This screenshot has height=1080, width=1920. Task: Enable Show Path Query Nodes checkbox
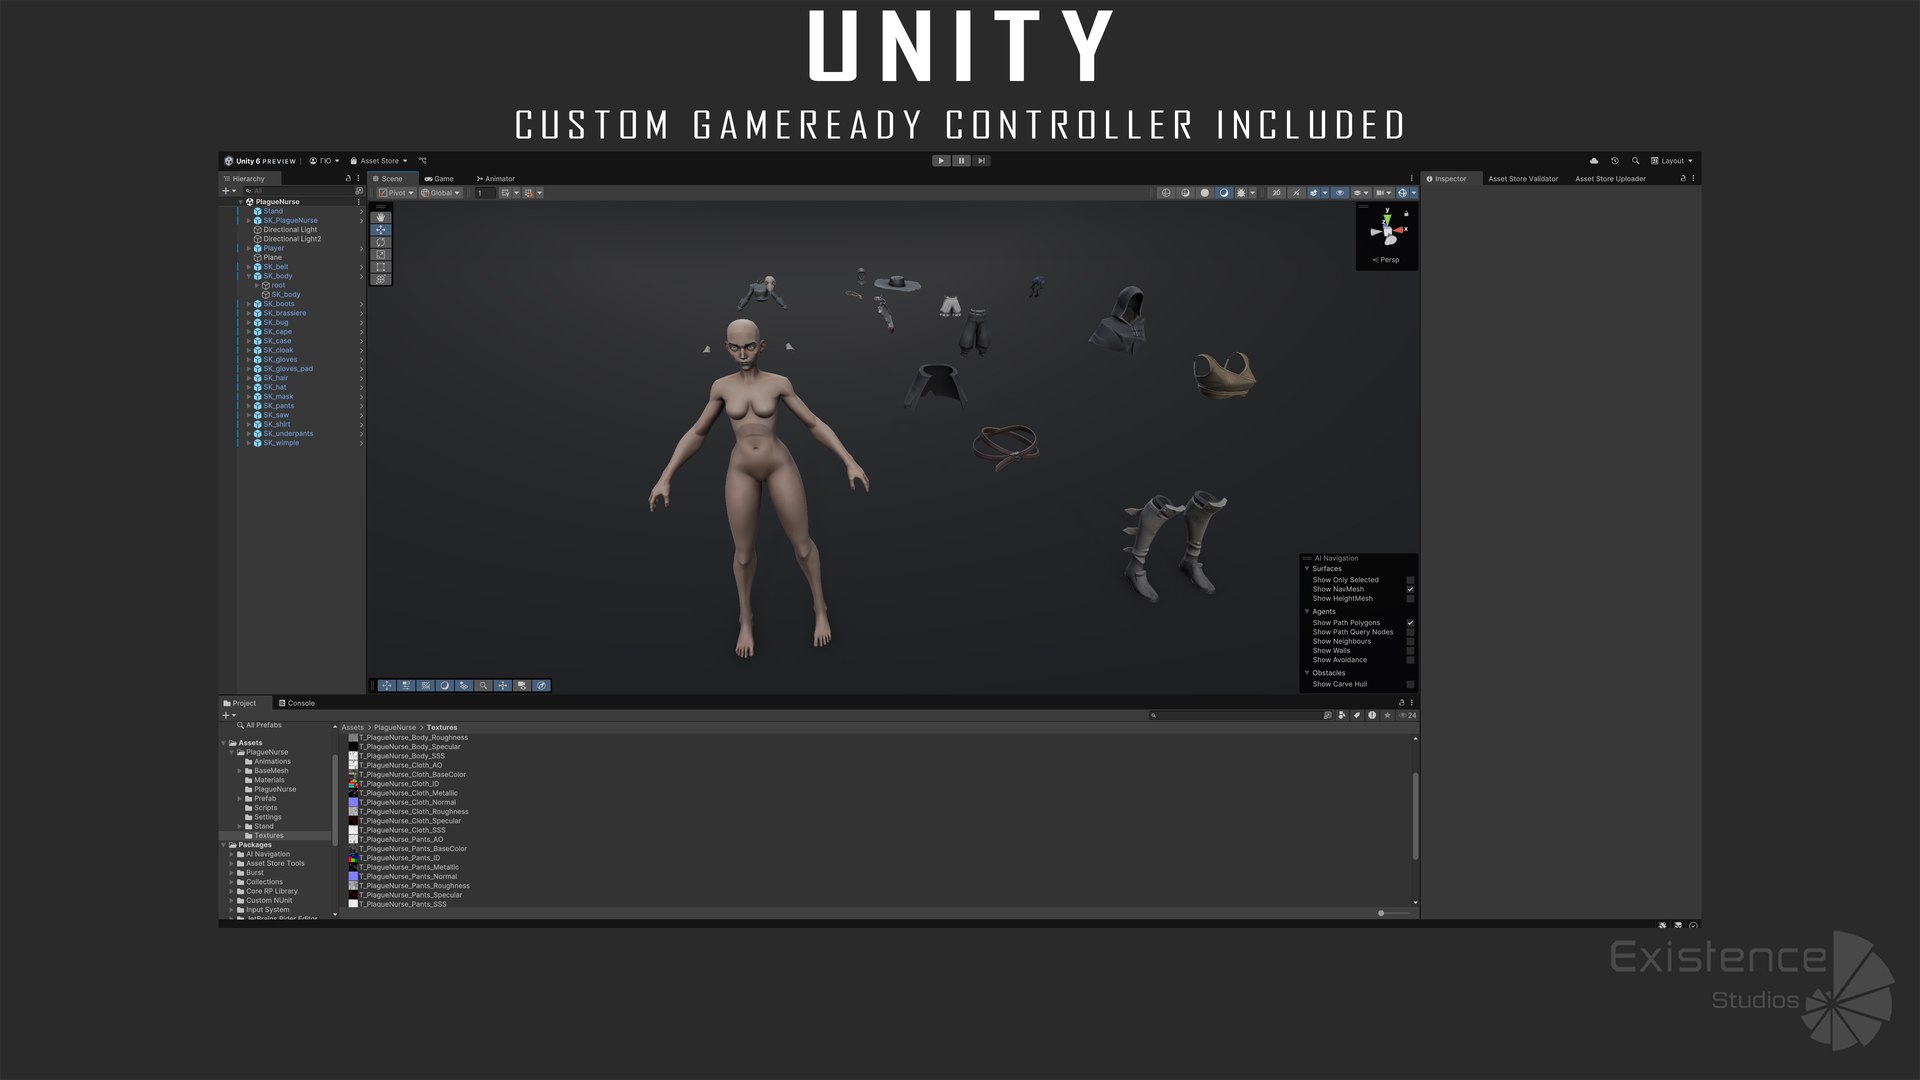(1410, 632)
